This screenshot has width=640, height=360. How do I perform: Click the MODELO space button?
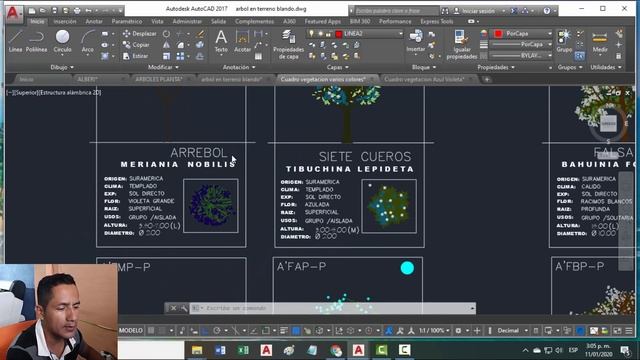pos(131,330)
